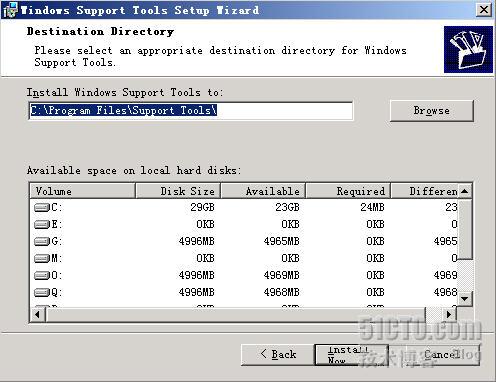Click the horizontal scroll right arrow
Viewport: 496px width, 382px height.
449,314
